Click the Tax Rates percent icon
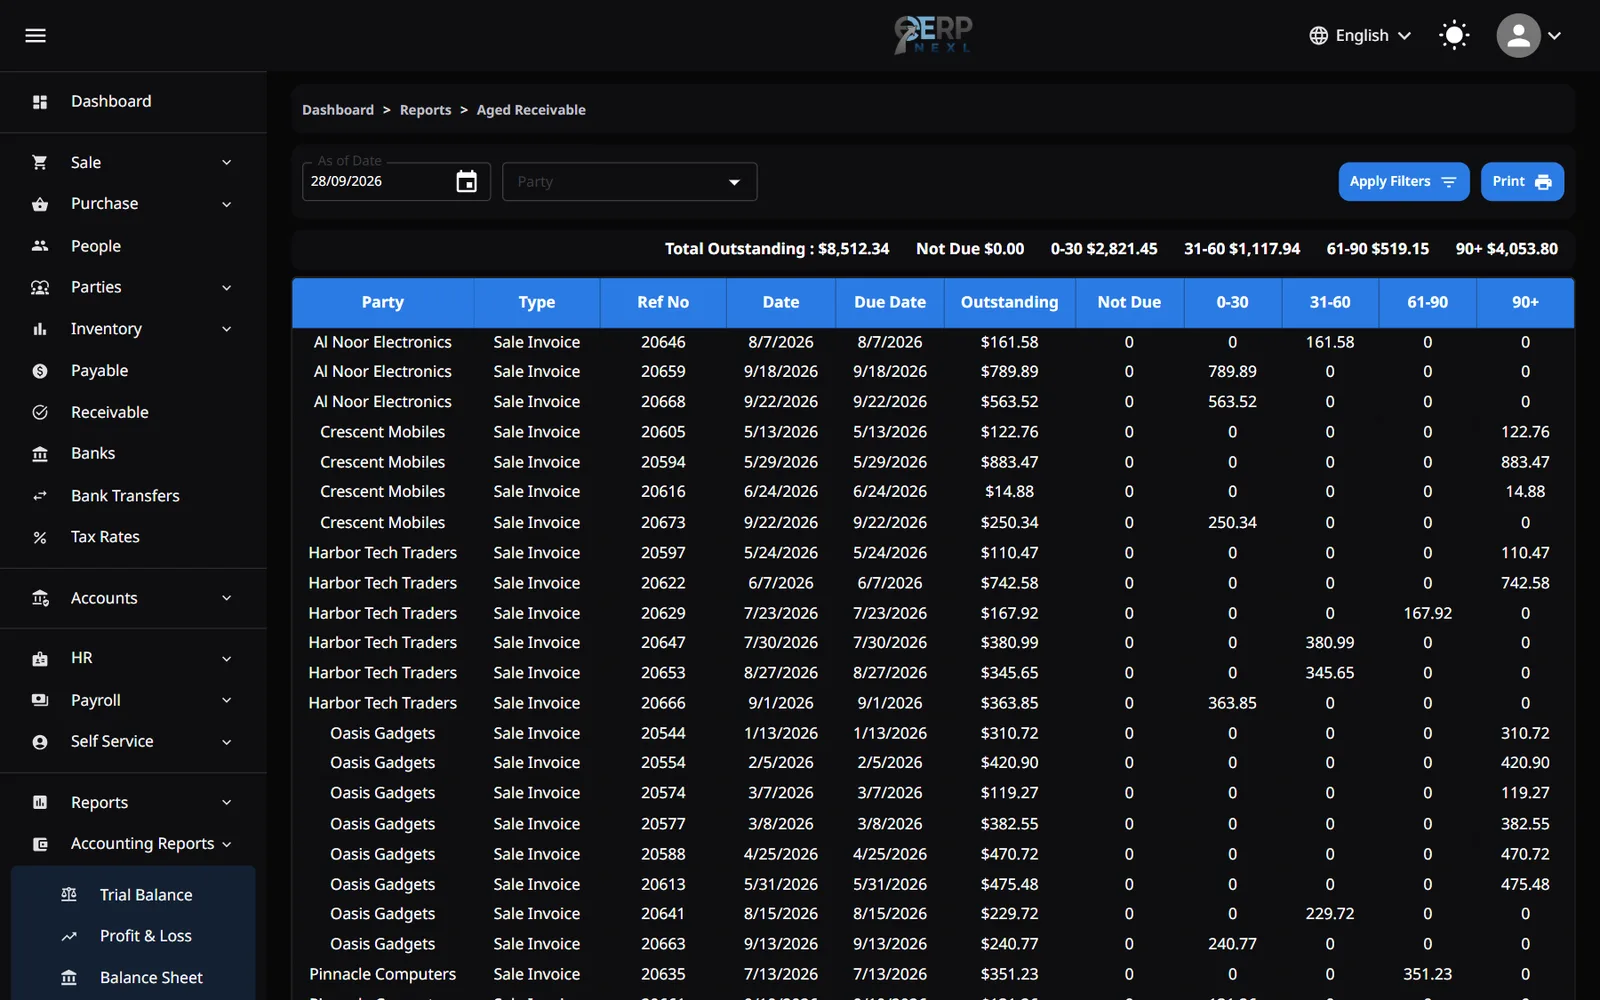The height and width of the screenshot is (1000, 1600). pyautogui.click(x=40, y=537)
